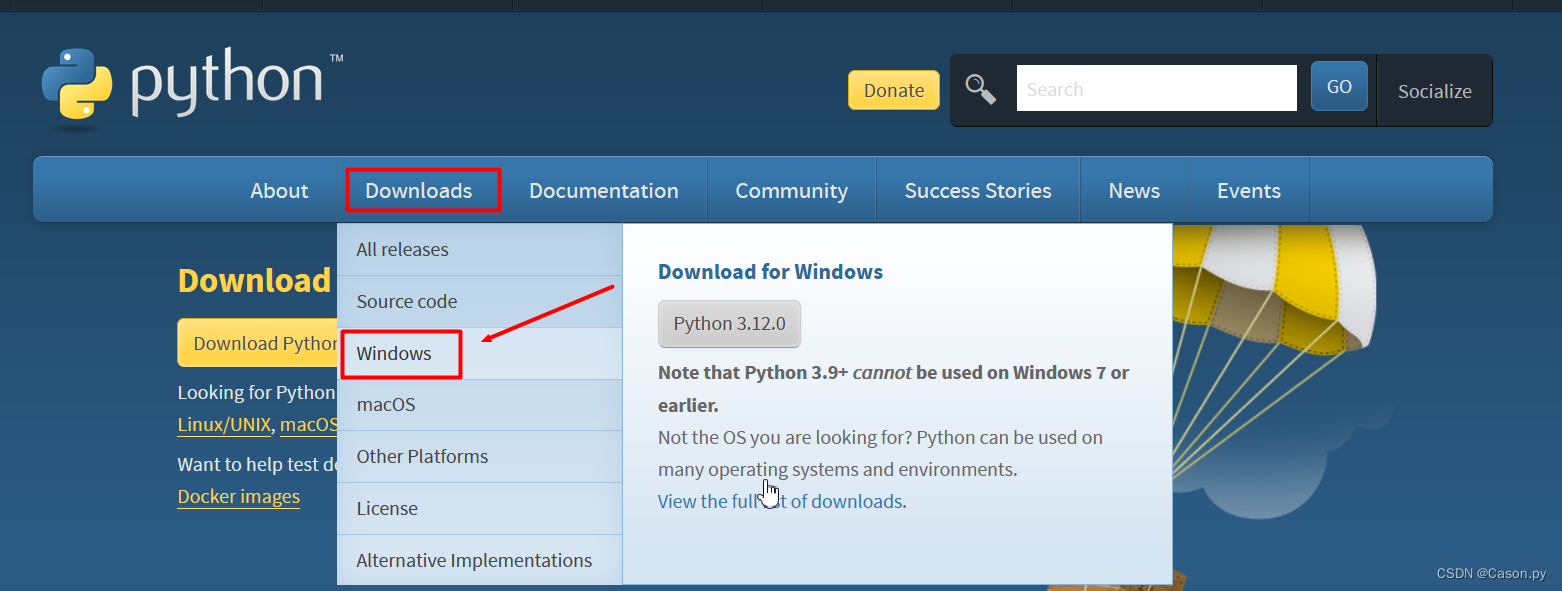
Task: Click the Download for Windows heading
Action: (x=770, y=271)
